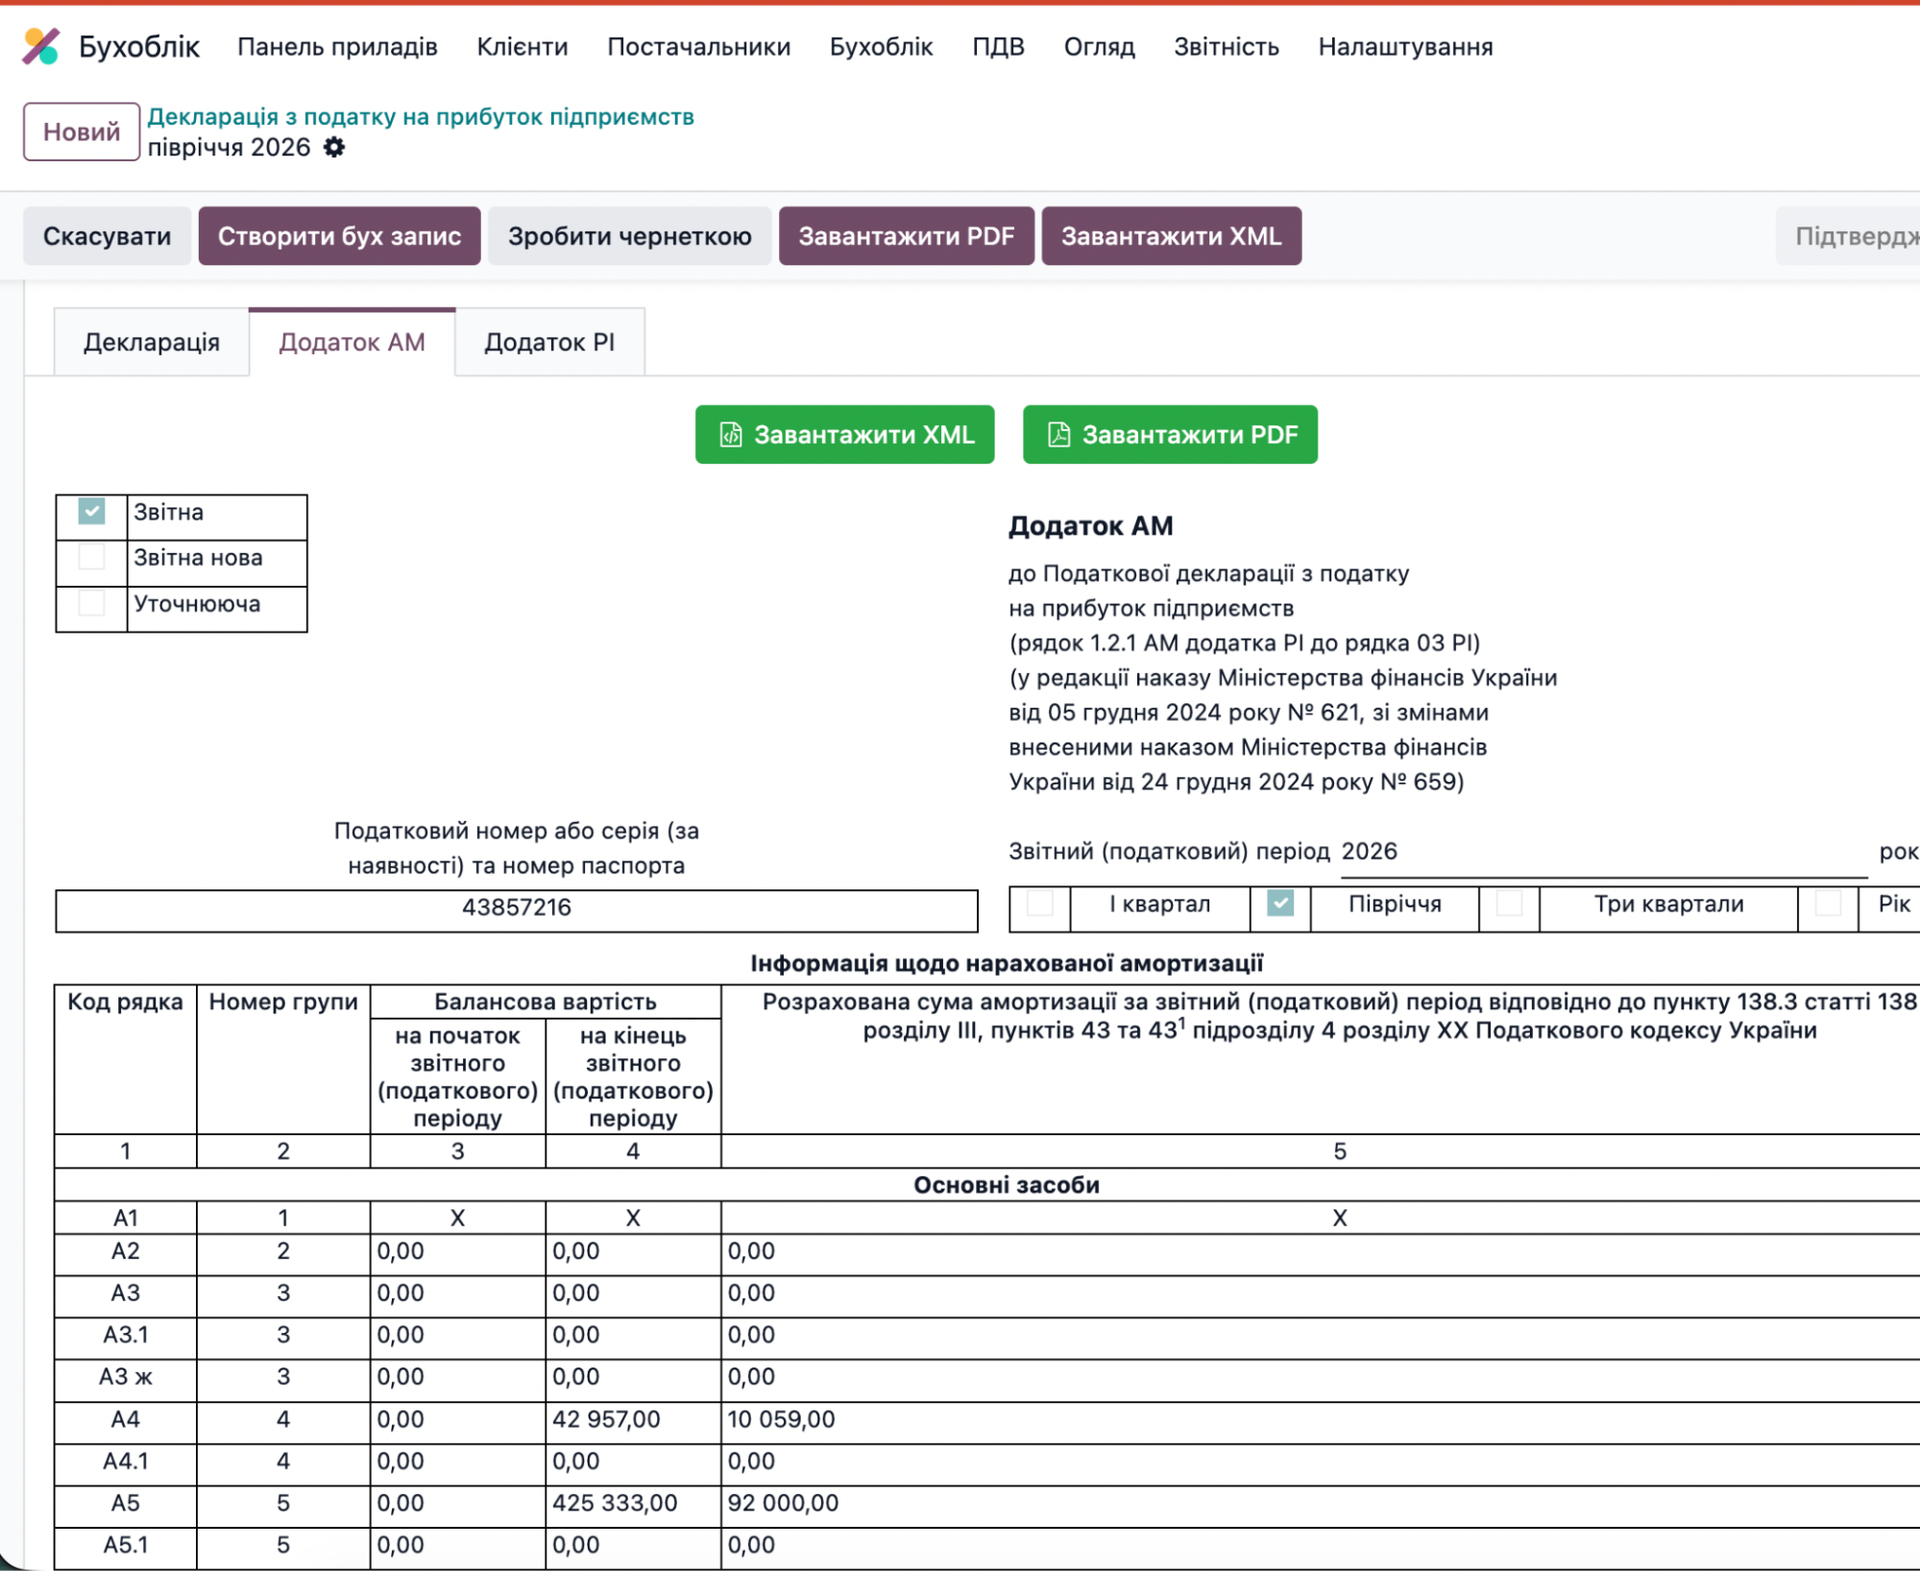Tick the Звітна нова checkbox
The width and height of the screenshot is (1920, 1571).
tap(91, 557)
